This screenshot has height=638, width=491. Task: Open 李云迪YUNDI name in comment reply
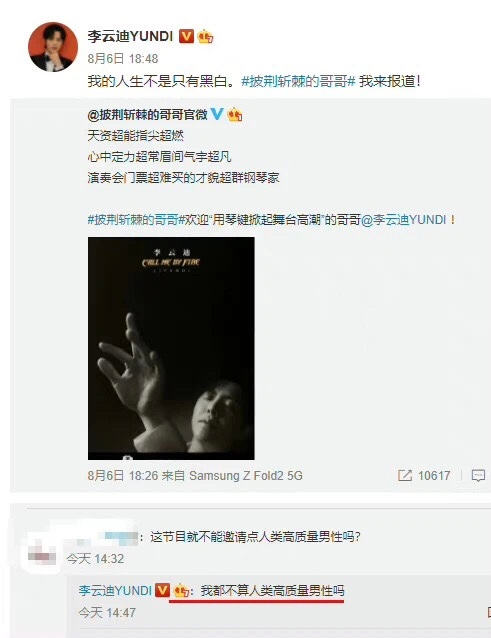[115, 590]
